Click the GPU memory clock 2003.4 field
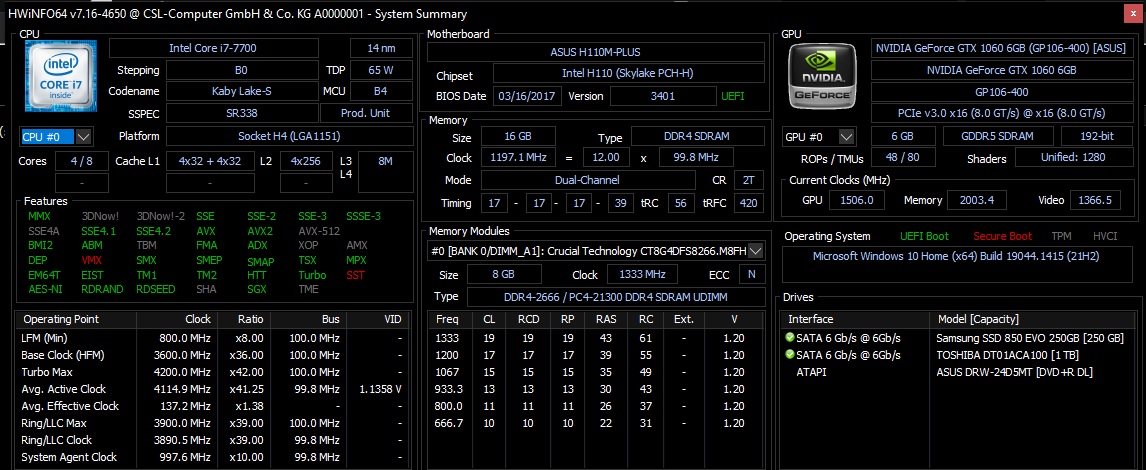1146x470 pixels. click(976, 200)
